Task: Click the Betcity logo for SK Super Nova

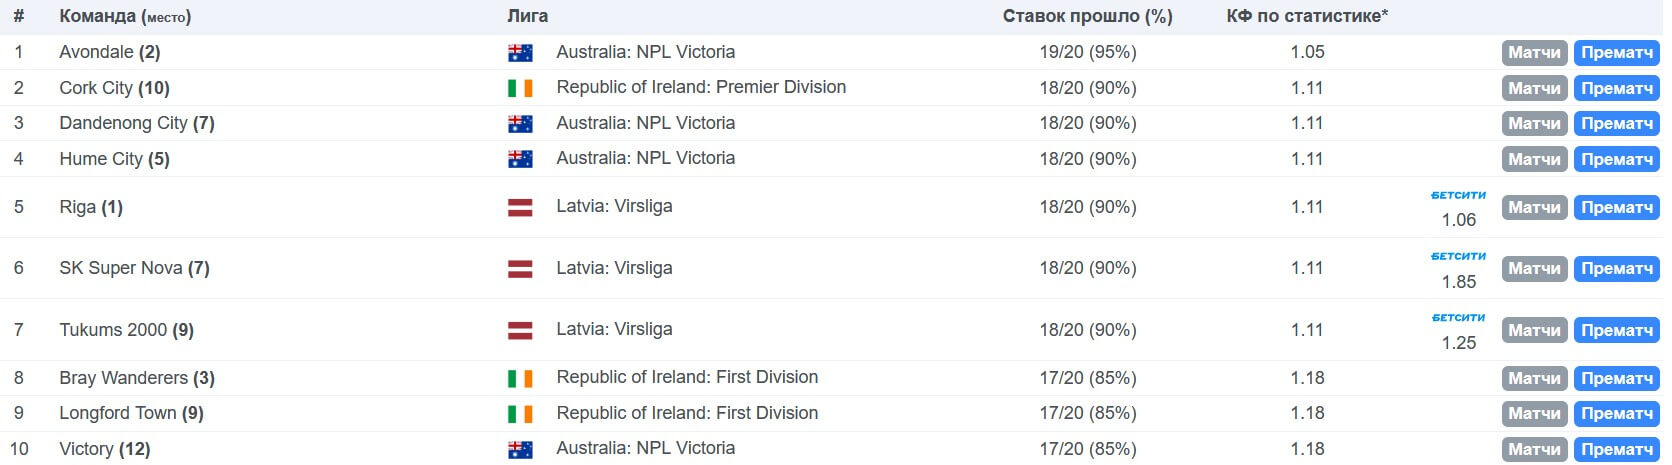Action: click(1458, 256)
